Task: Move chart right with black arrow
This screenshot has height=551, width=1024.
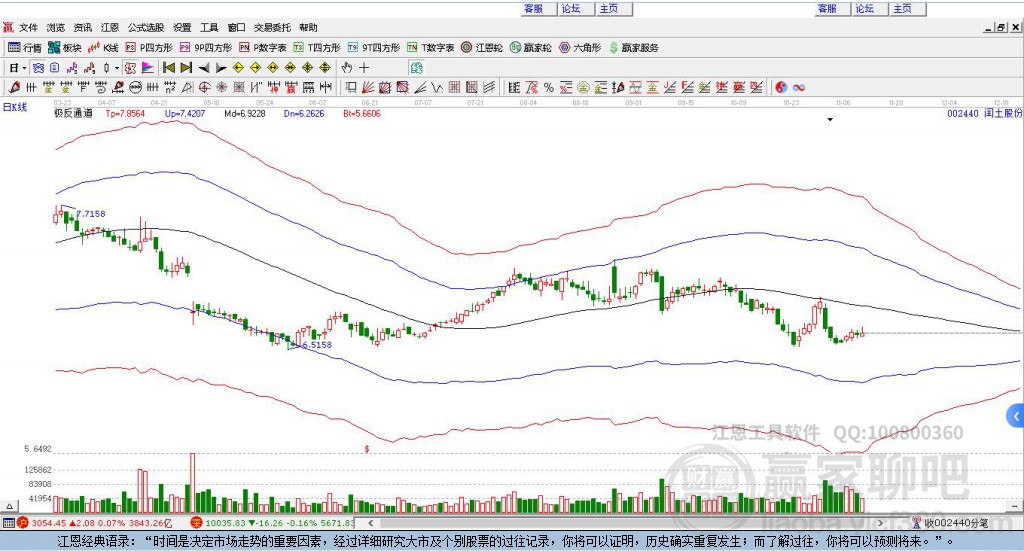Action: tap(221, 68)
